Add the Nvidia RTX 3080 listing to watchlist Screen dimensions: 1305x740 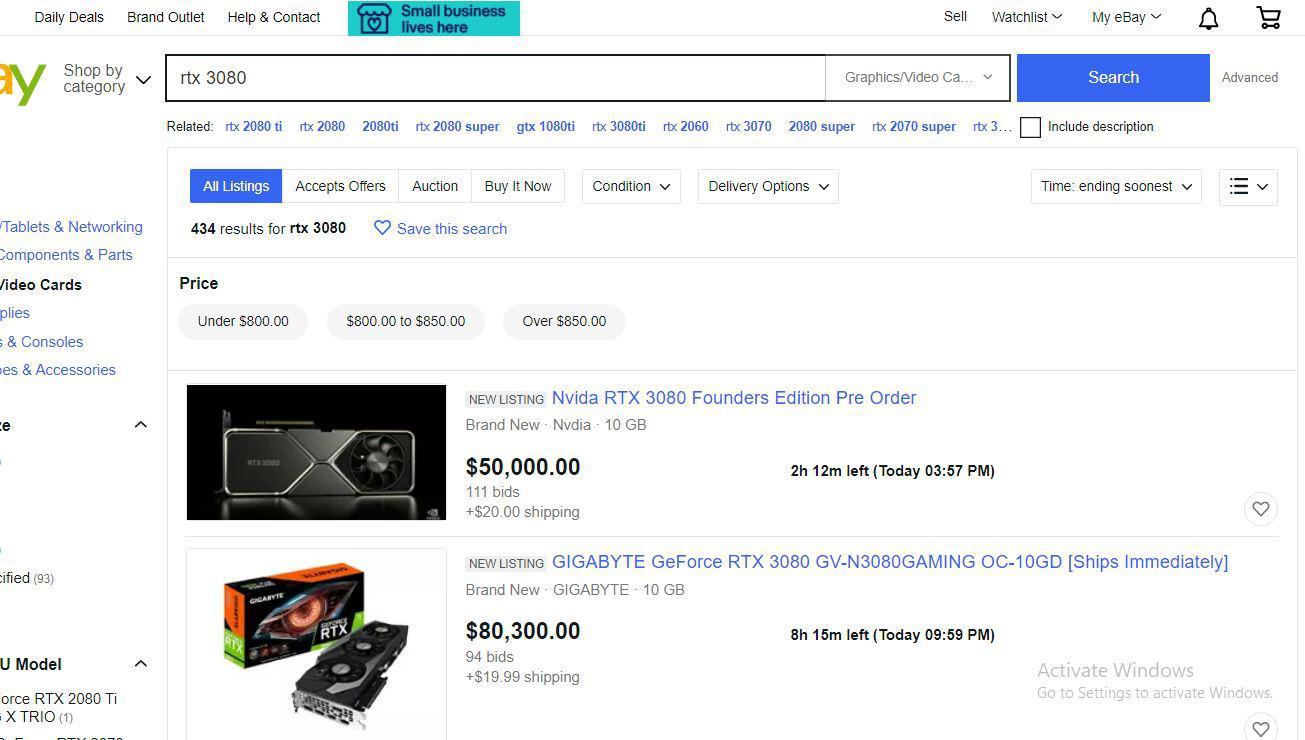(1260, 509)
